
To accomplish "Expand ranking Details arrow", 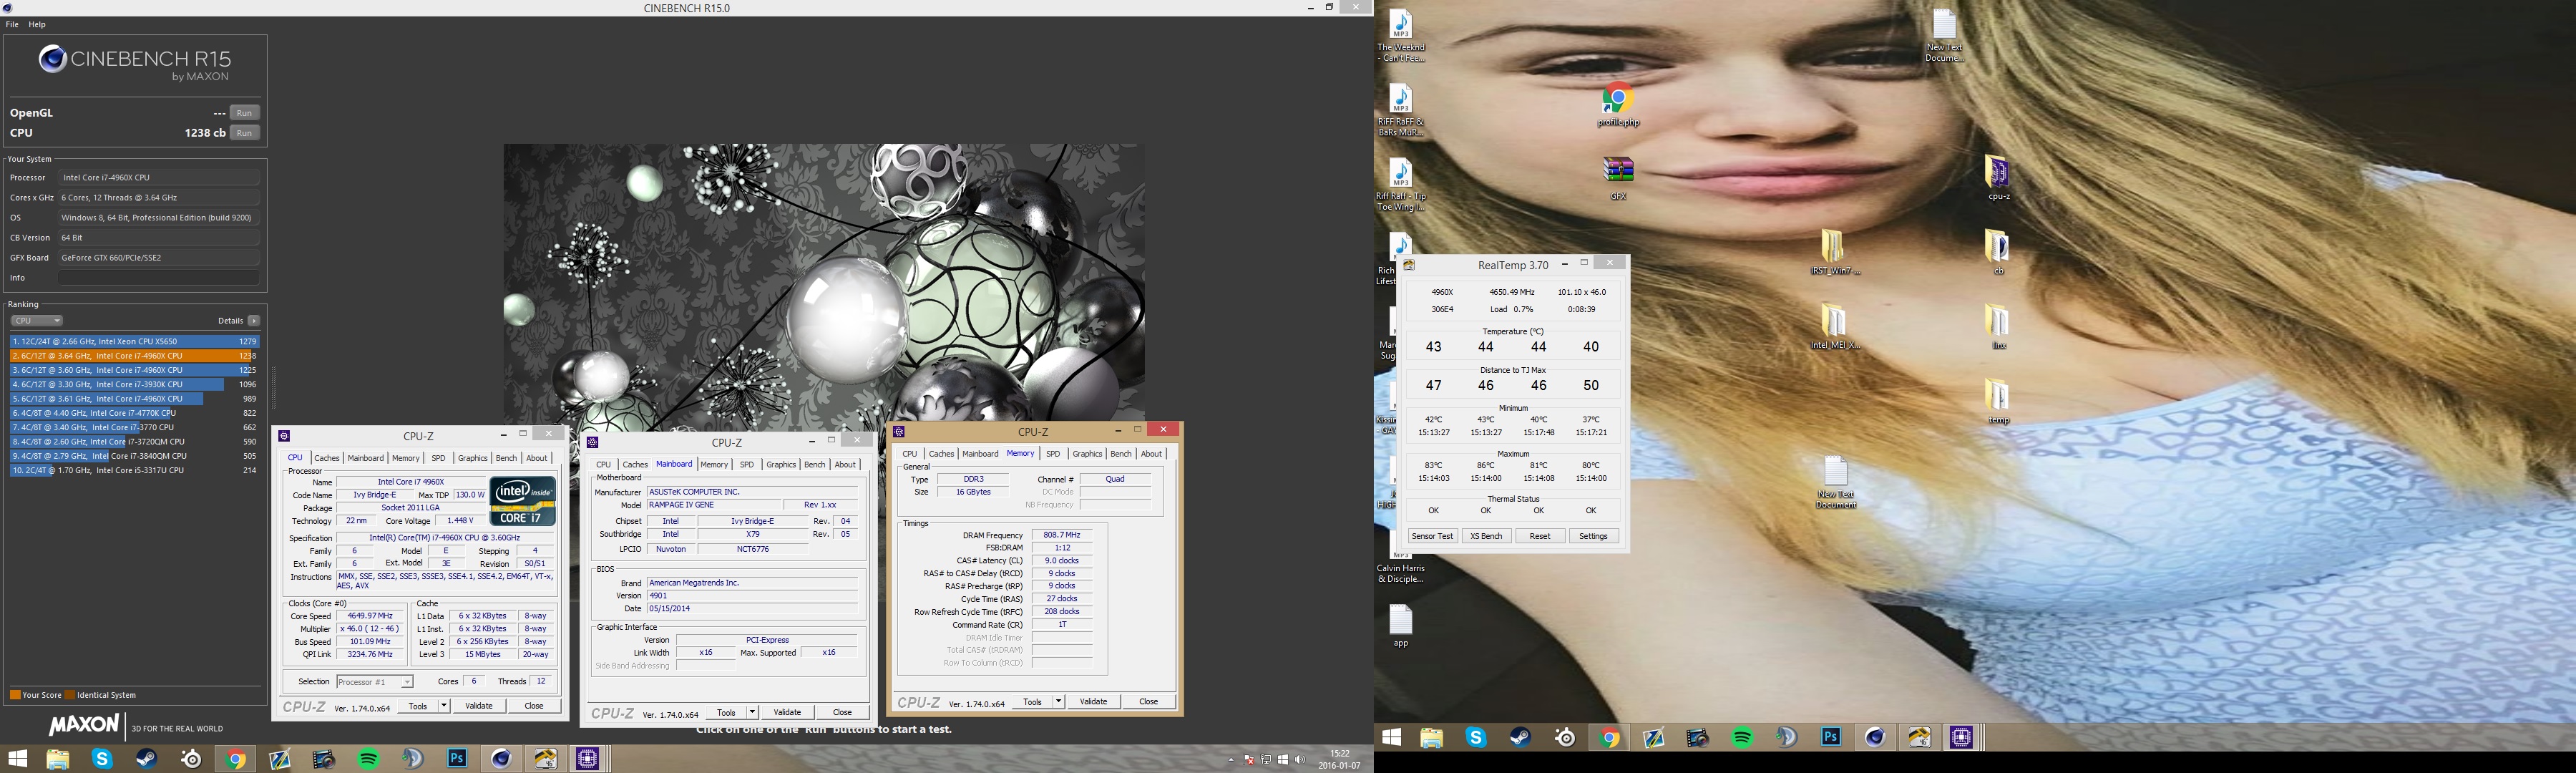I will point(254,321).
